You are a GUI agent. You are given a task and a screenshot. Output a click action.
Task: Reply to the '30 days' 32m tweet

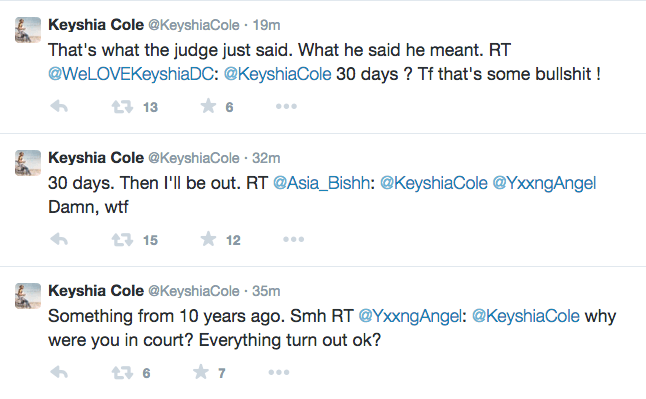click(59, 239)
